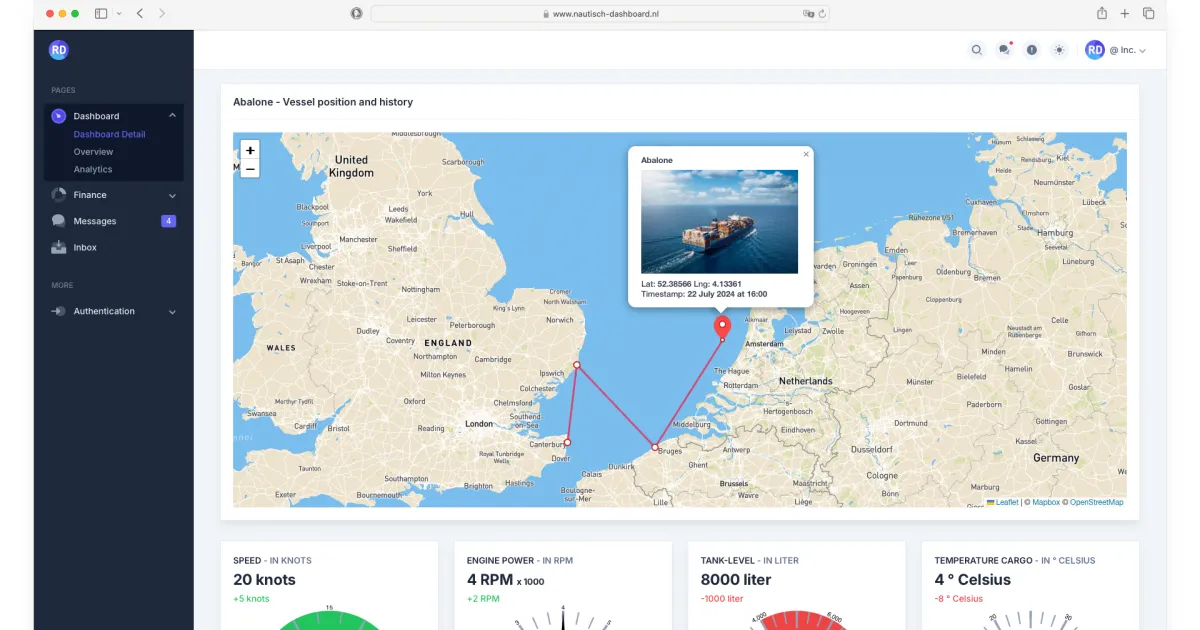Collapse the Dashboard menu section

click(x=171, y=115)
